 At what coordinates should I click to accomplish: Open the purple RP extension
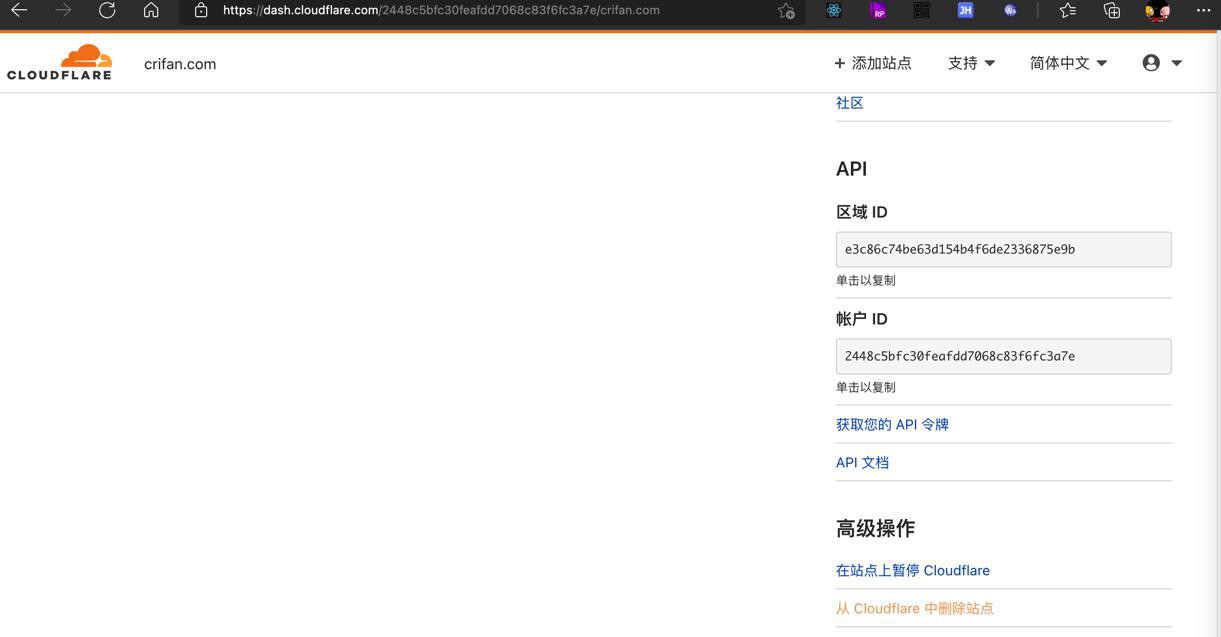pos(878,10)
